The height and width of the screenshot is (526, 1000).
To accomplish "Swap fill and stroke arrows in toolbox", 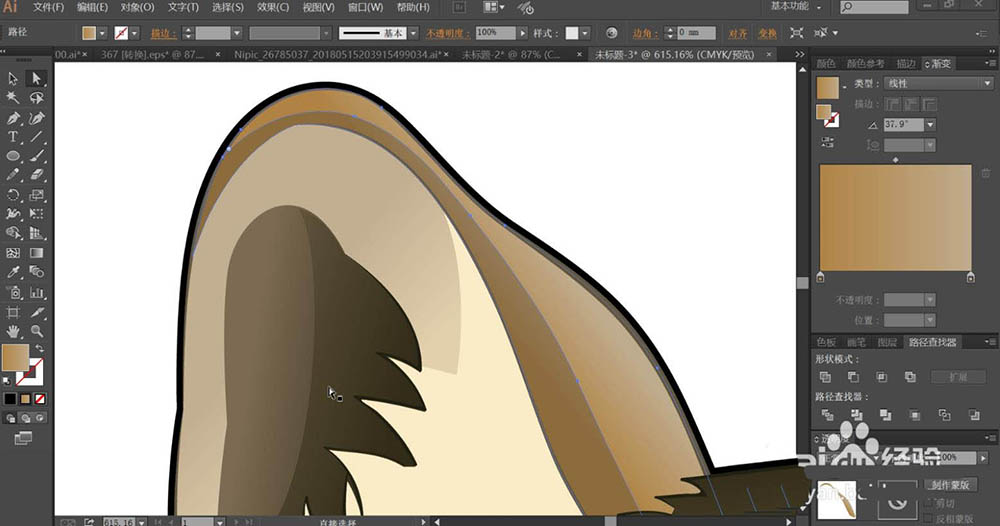I will 40,349.
